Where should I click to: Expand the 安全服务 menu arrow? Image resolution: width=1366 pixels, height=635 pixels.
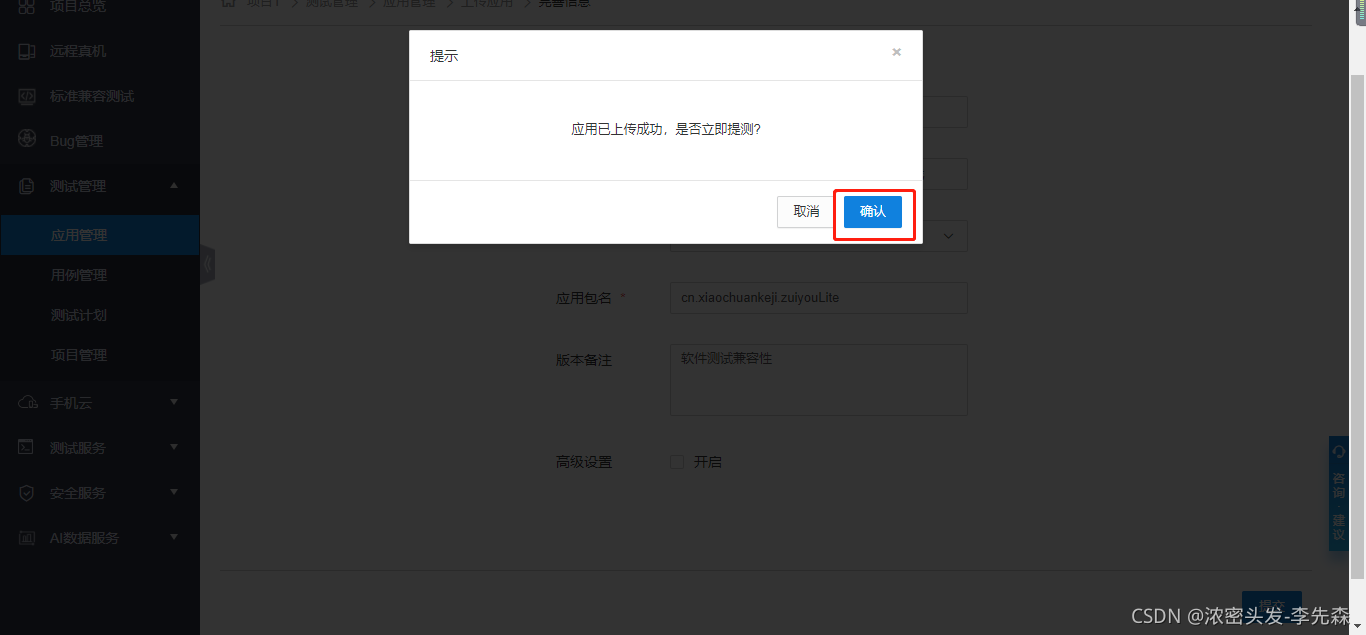(174, 492)
